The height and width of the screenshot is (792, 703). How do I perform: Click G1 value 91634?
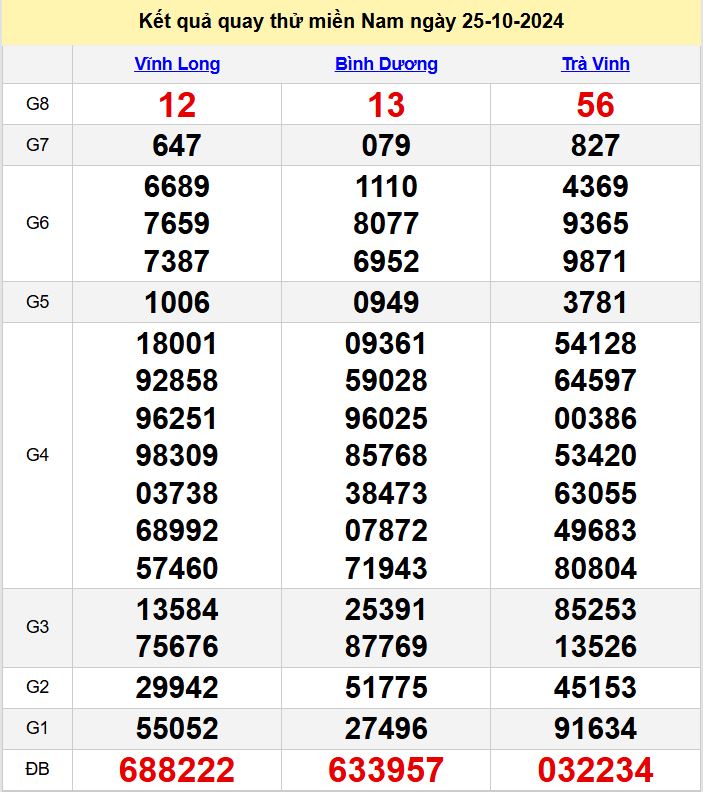pyautogui.click(x=595, y=728)
